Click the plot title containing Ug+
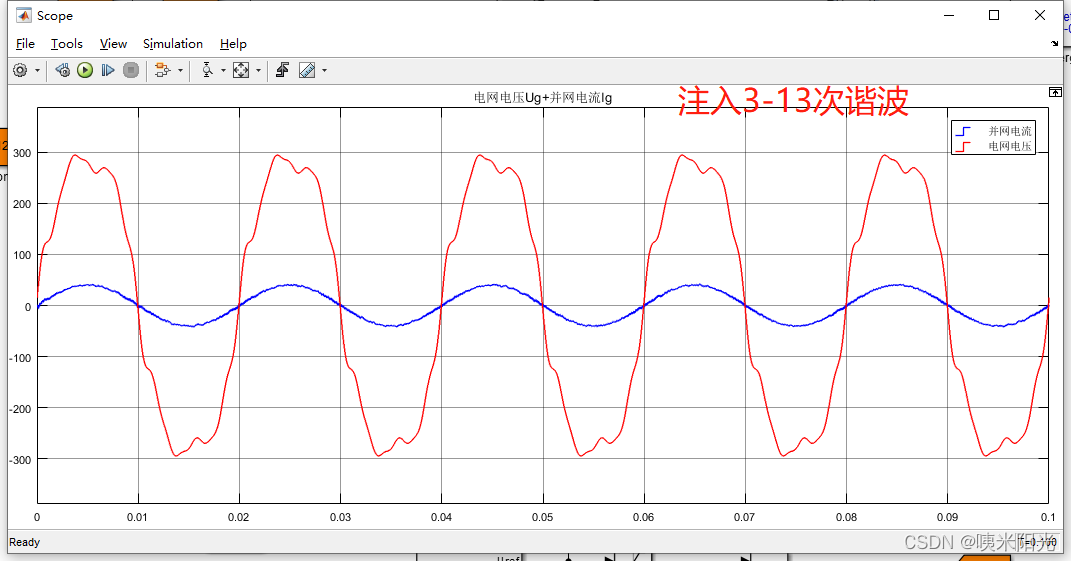 543,98
